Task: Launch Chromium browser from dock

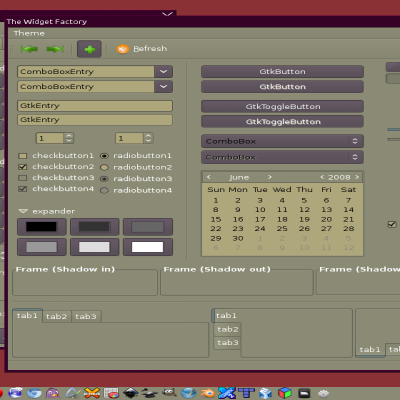Action: (34, 393)
